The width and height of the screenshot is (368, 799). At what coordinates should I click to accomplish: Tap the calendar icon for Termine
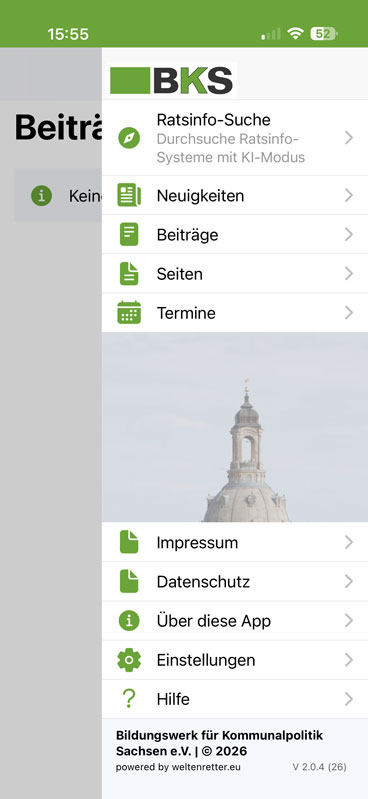click(129, 312)
